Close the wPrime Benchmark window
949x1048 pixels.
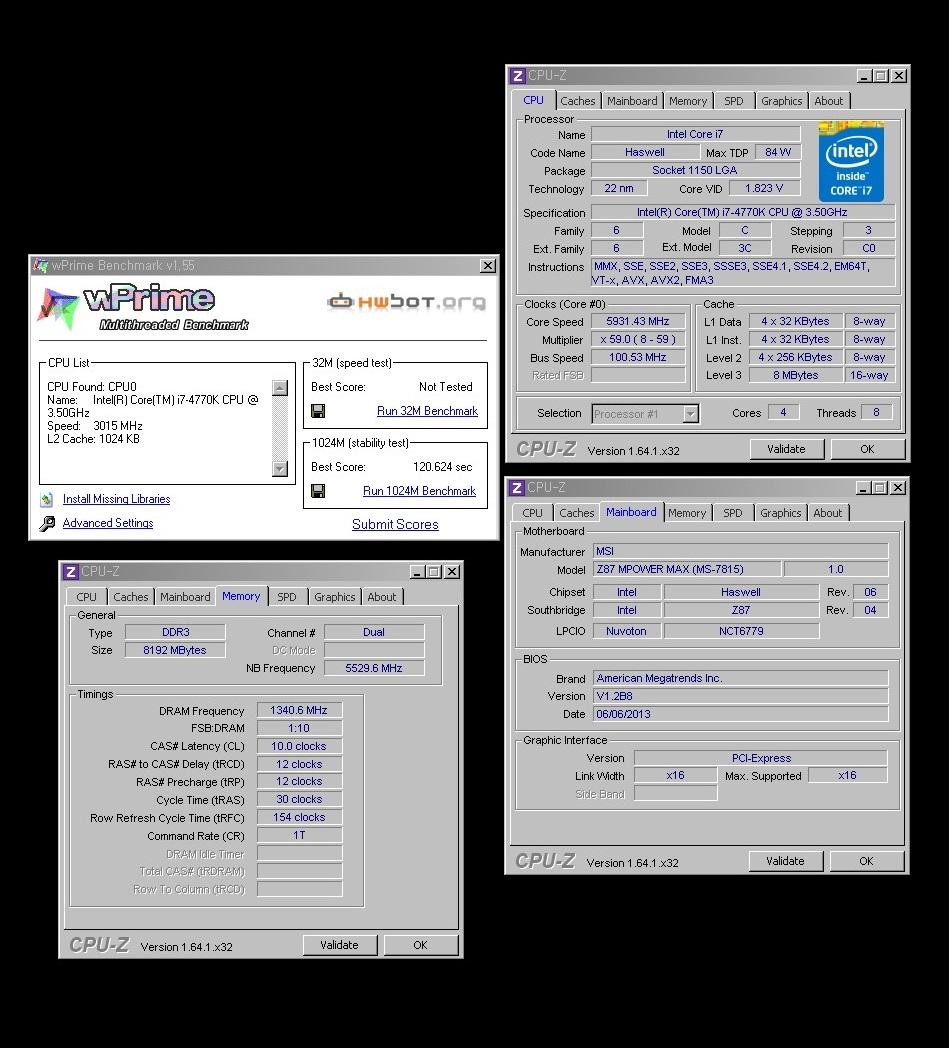(x=488, y=266)
